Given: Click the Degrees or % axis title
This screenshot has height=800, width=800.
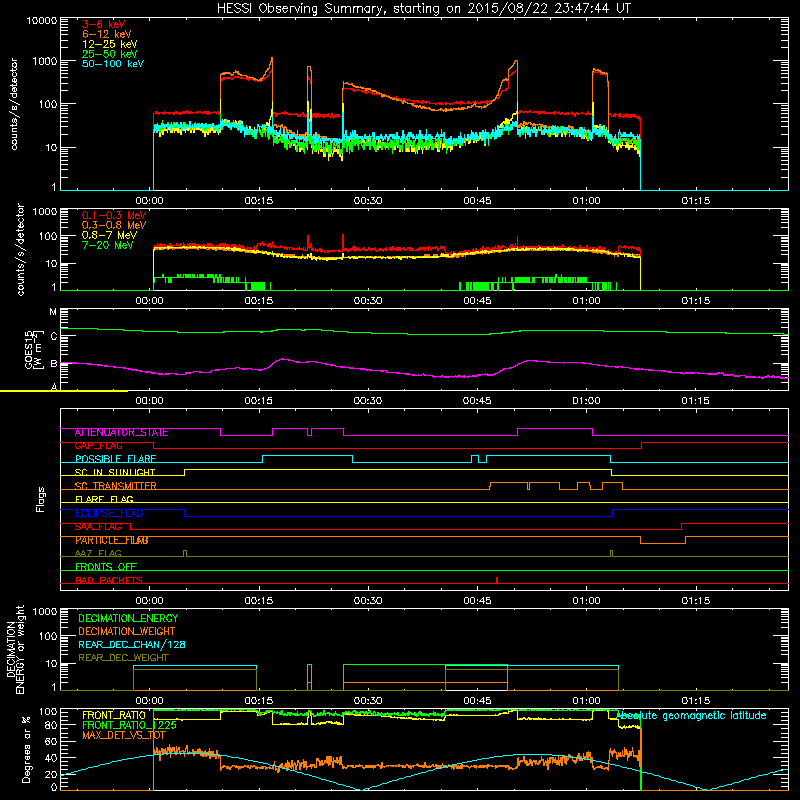Looking at the screenshot, I should tap(26, 749).
